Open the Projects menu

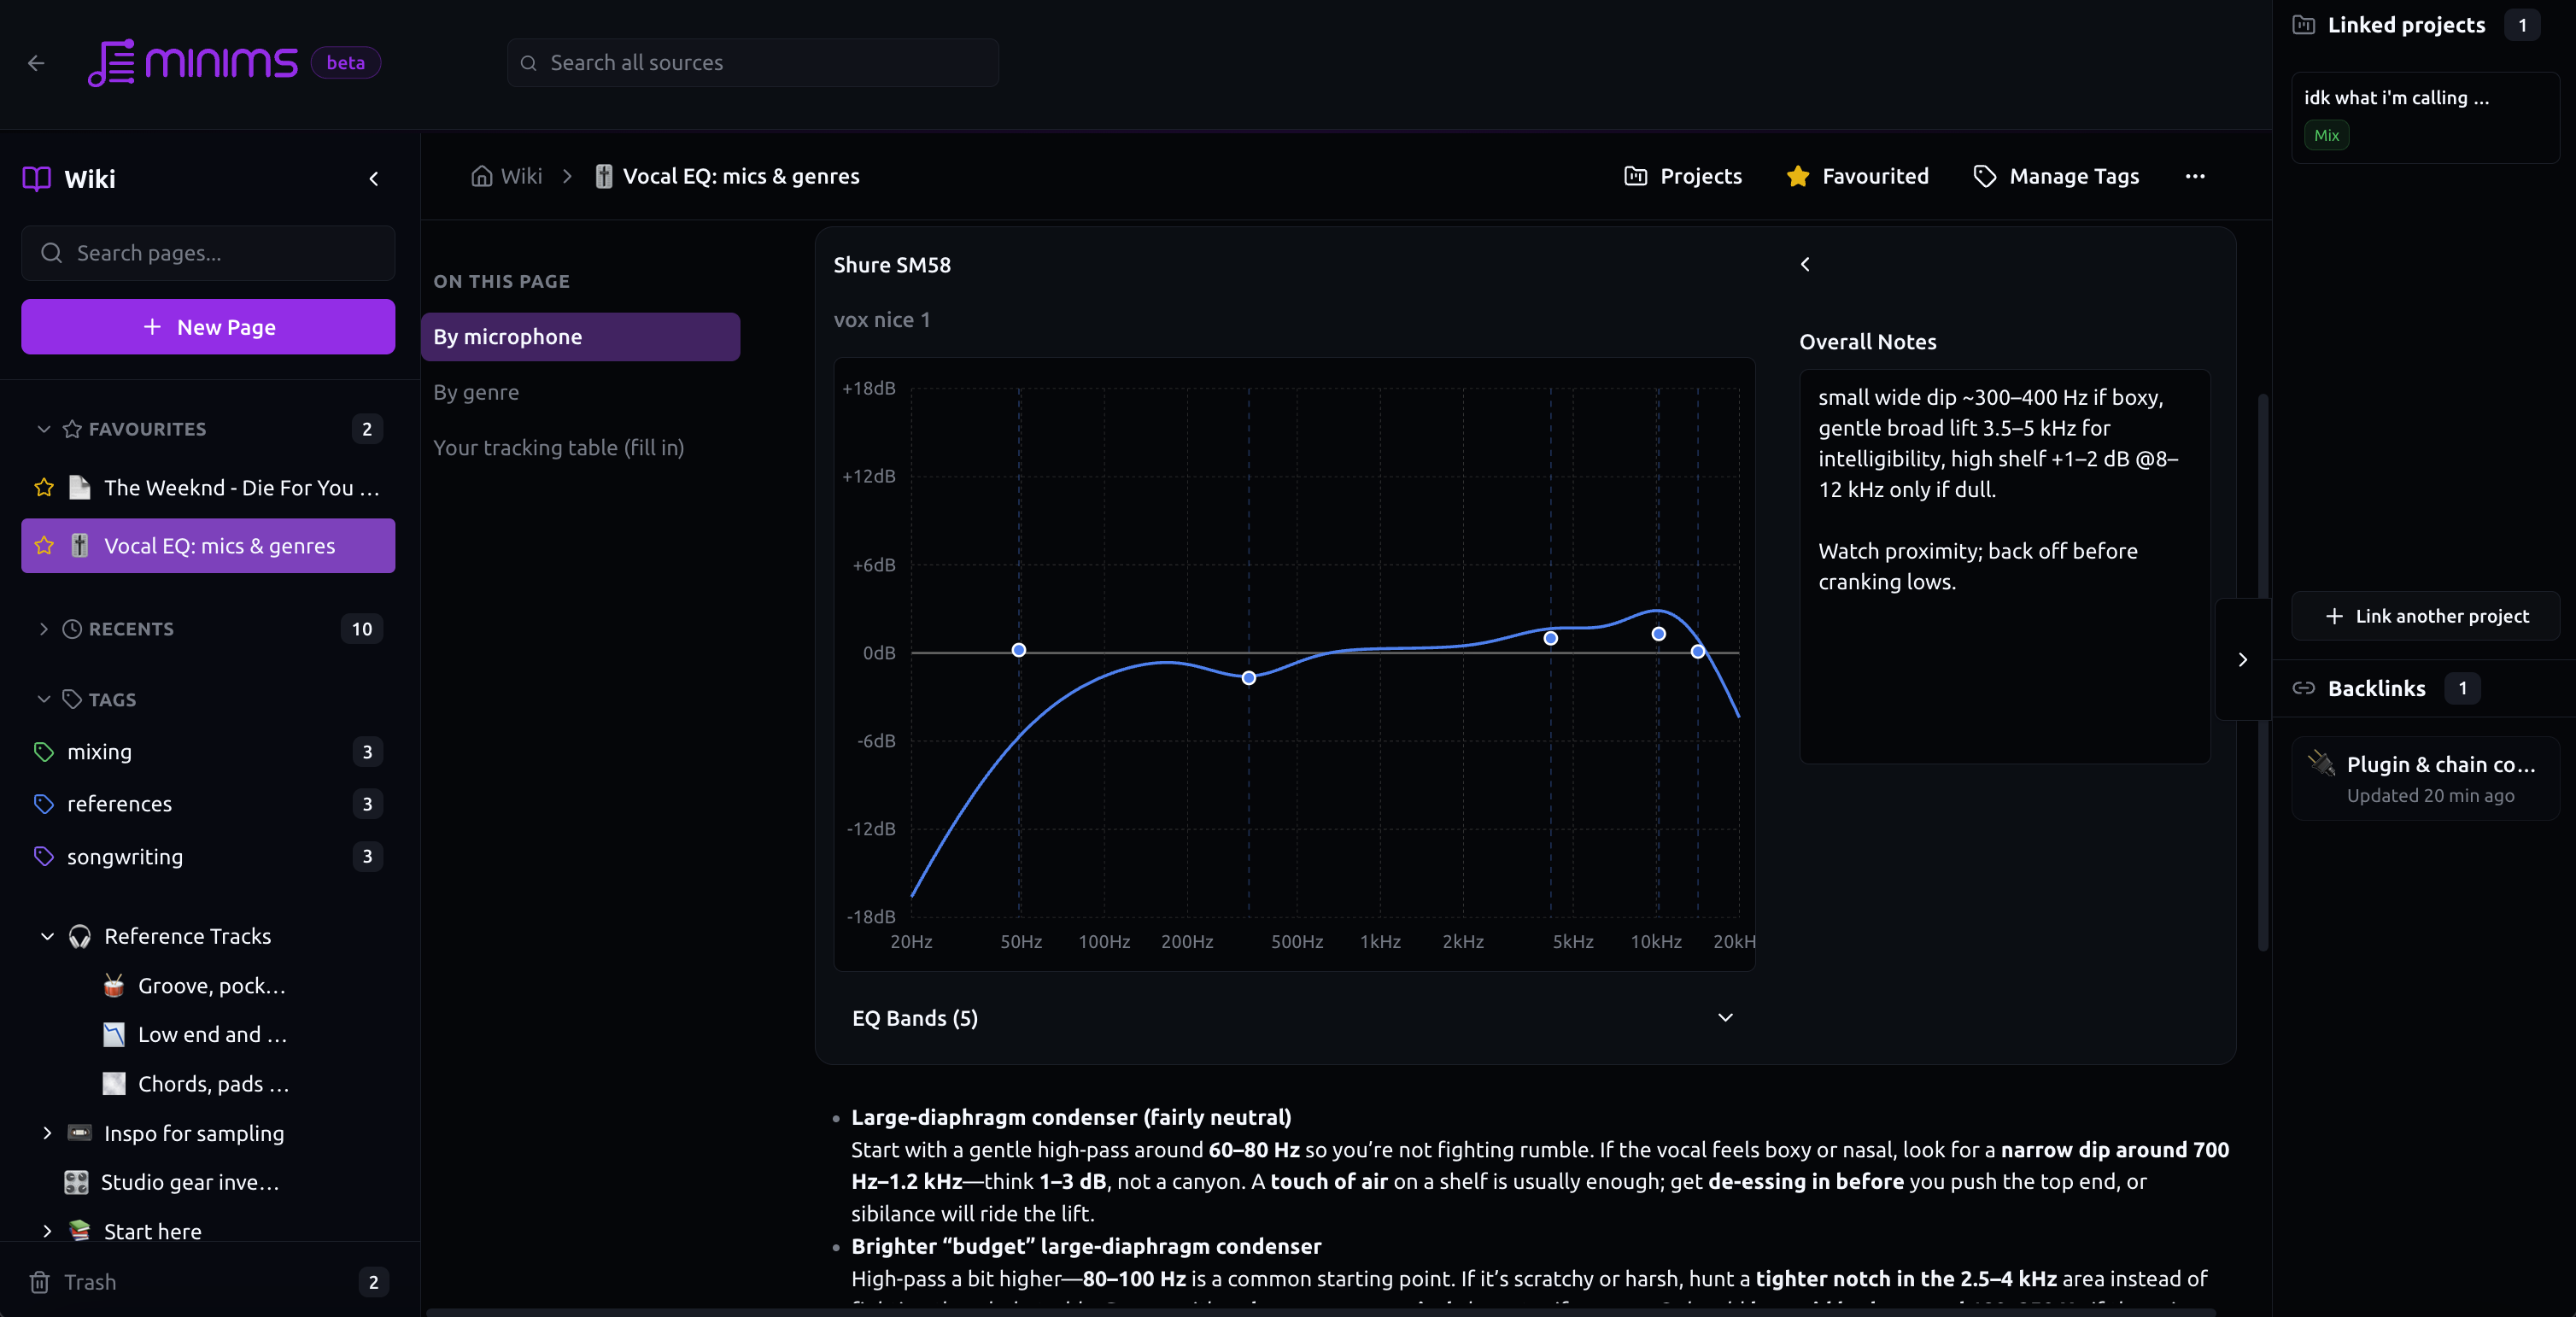(x=1683, y=176)
